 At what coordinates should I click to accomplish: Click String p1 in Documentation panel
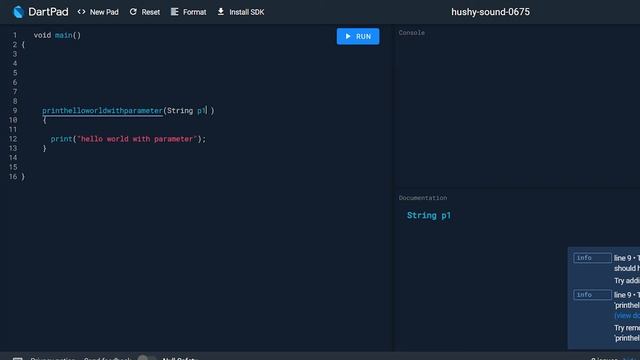[429, 216]
